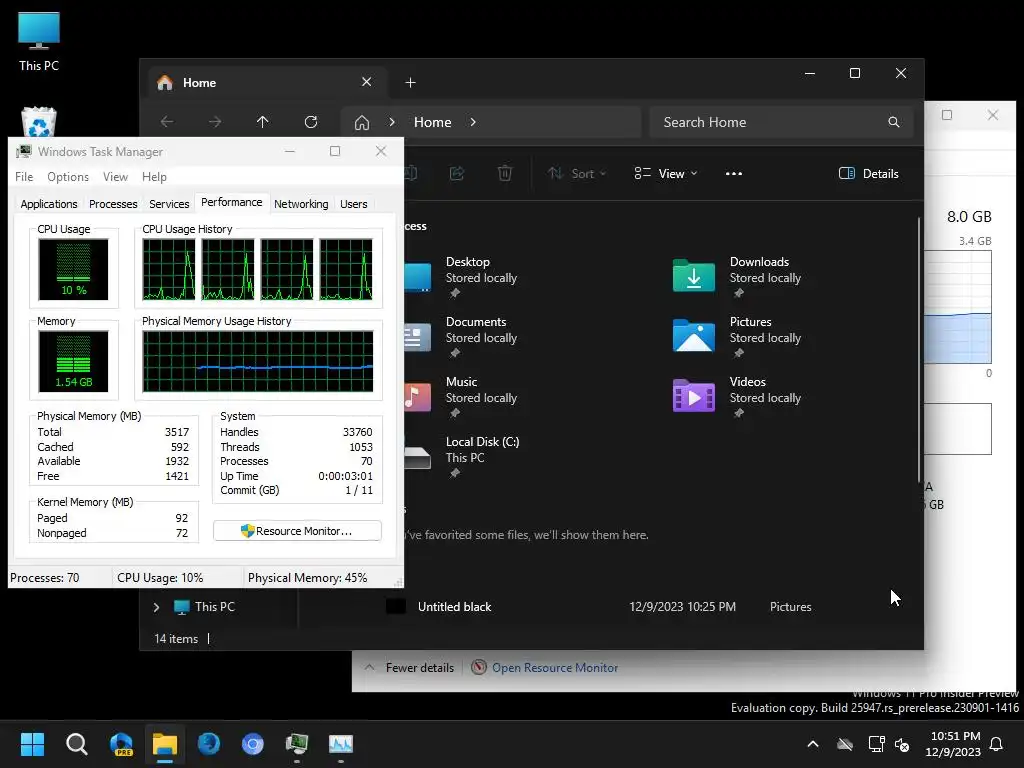Image resolution: width=1024 pixels, height=768 pixels.
Task: Select the Untitled black file
Action: pyautogui.click(x=455, y=607)
